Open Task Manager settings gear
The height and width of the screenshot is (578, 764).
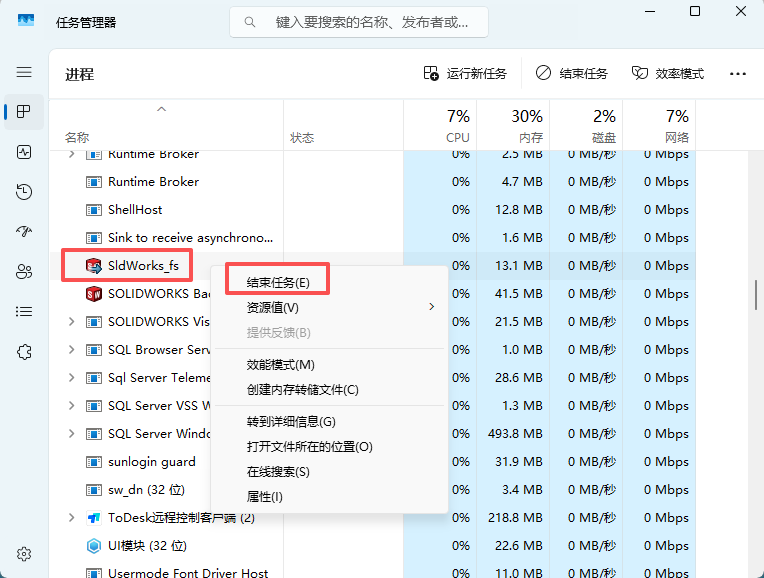click(x=24, y=554)
